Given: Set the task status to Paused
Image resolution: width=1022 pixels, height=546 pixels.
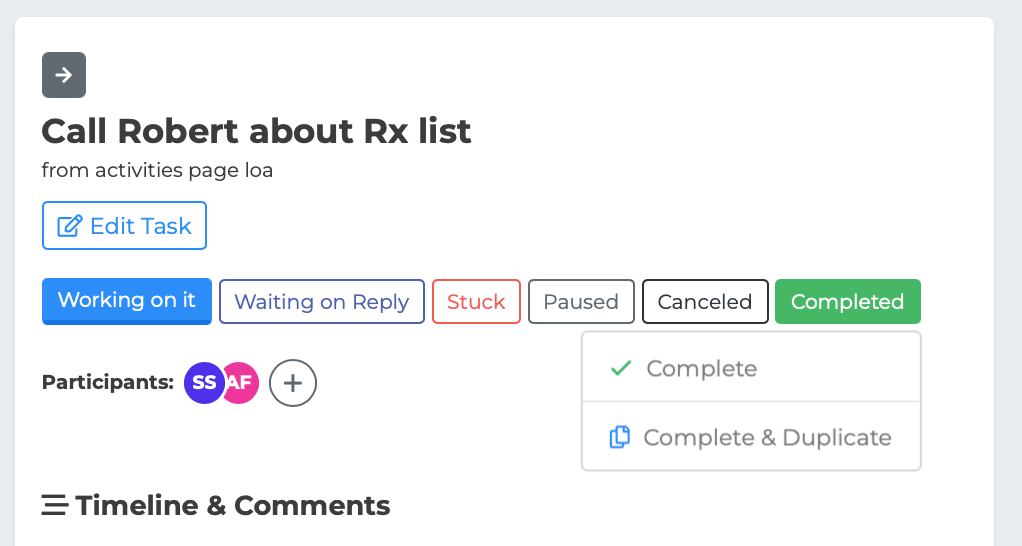Looking at the screenshot, I should click(581, 302).
